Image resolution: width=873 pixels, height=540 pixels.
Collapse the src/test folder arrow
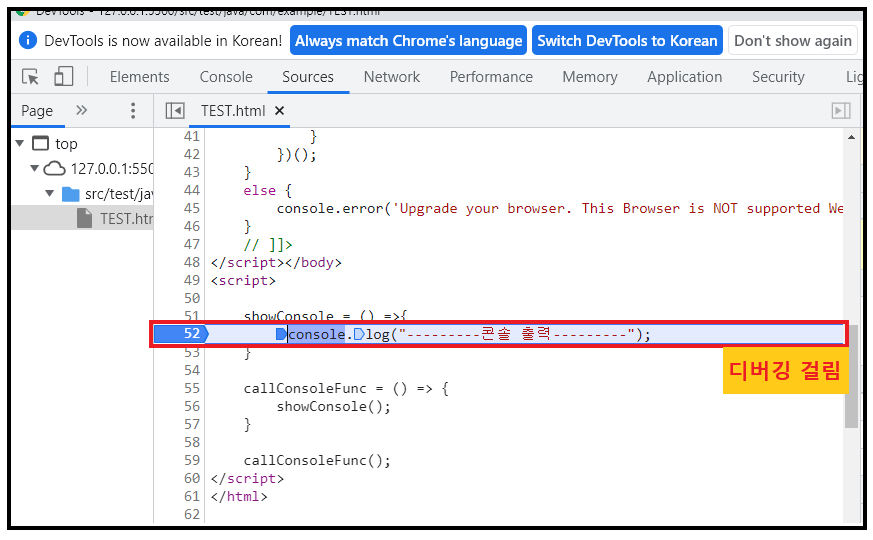tap(50, 193)
